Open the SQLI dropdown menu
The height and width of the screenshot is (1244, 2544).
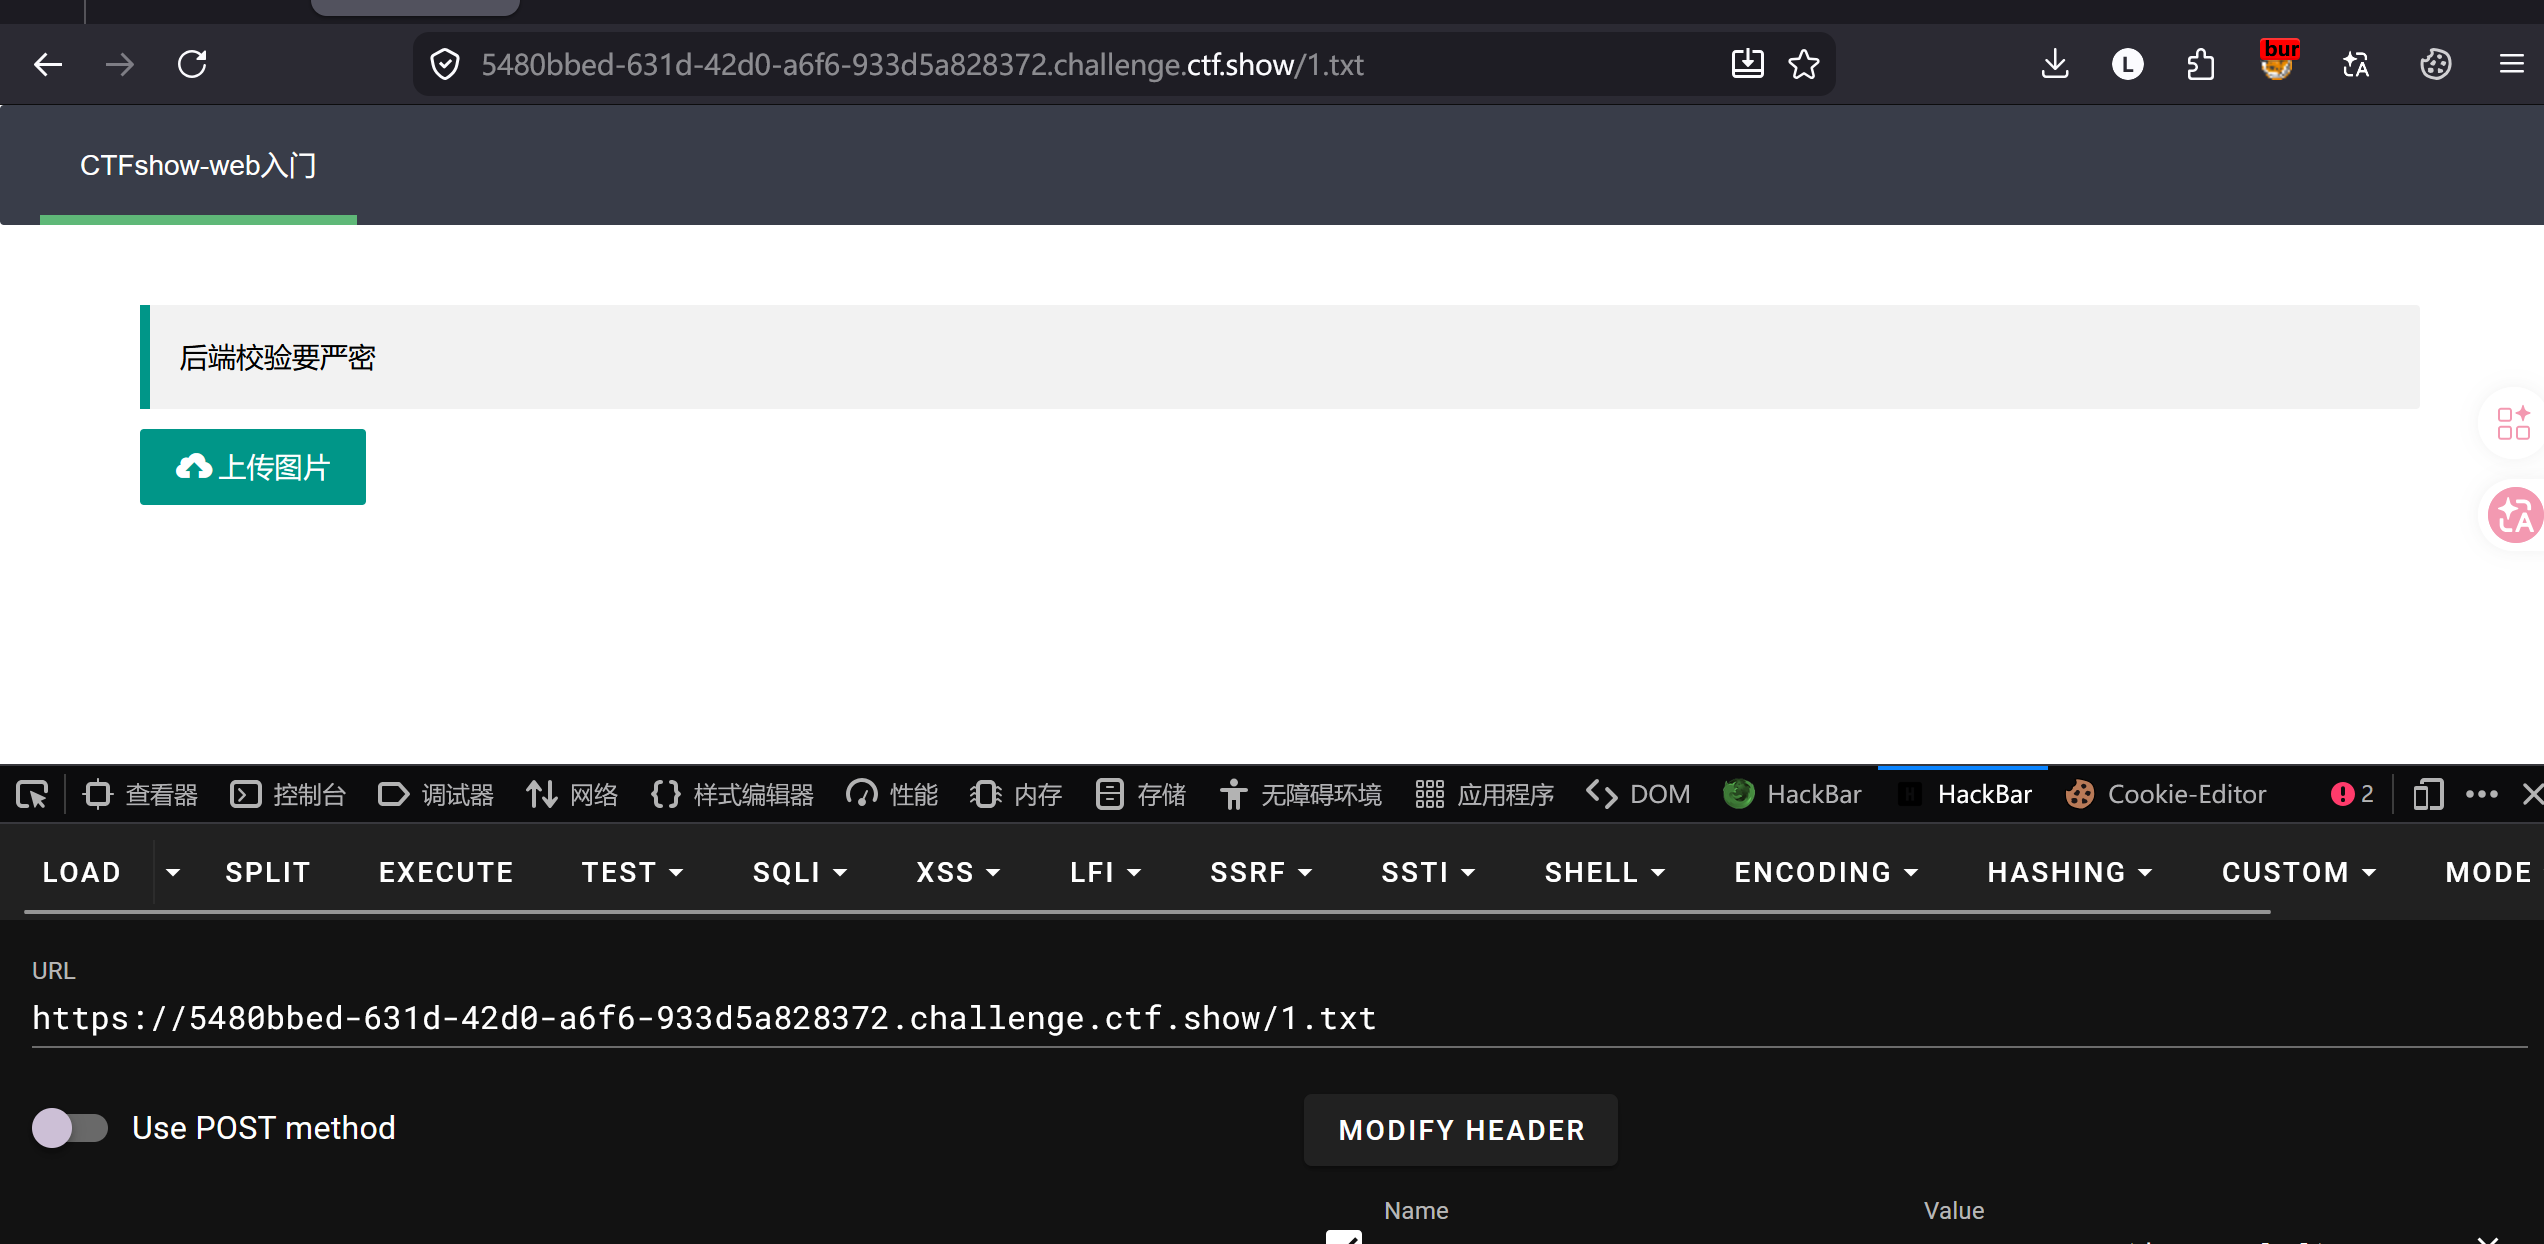(x=800, y=873)
